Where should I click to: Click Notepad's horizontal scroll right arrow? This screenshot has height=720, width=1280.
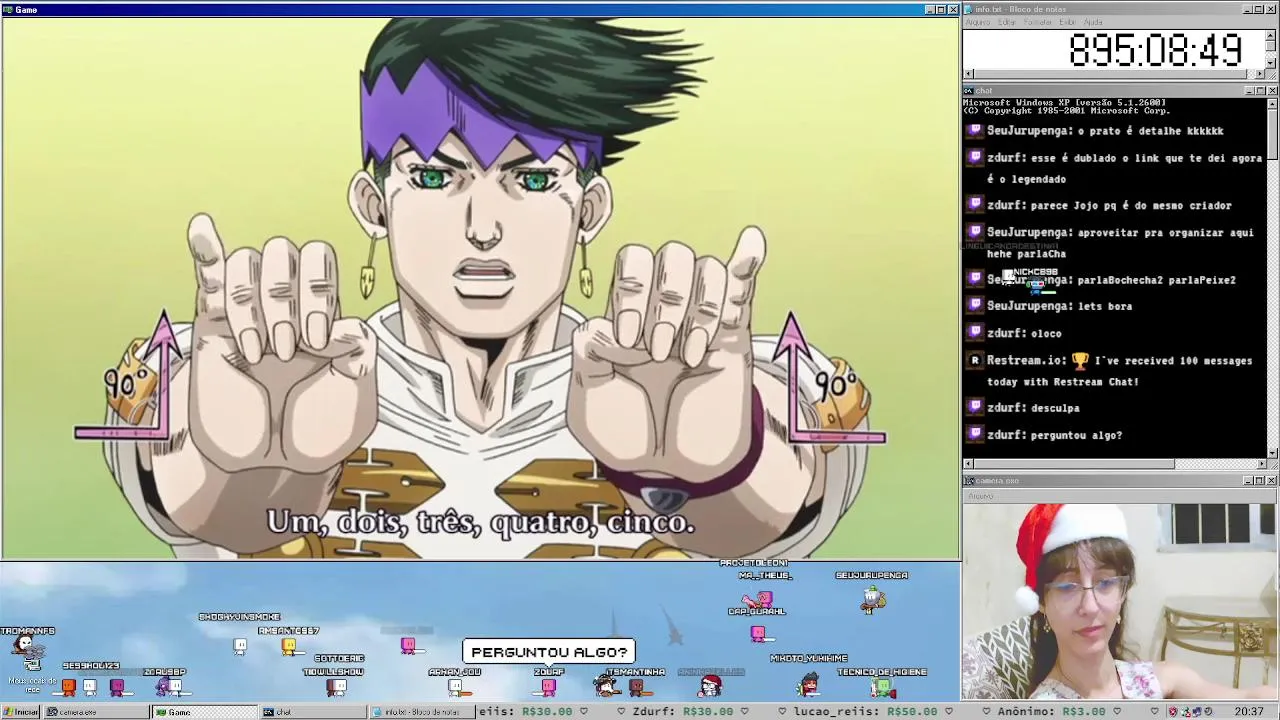[x=1261, y=74]
